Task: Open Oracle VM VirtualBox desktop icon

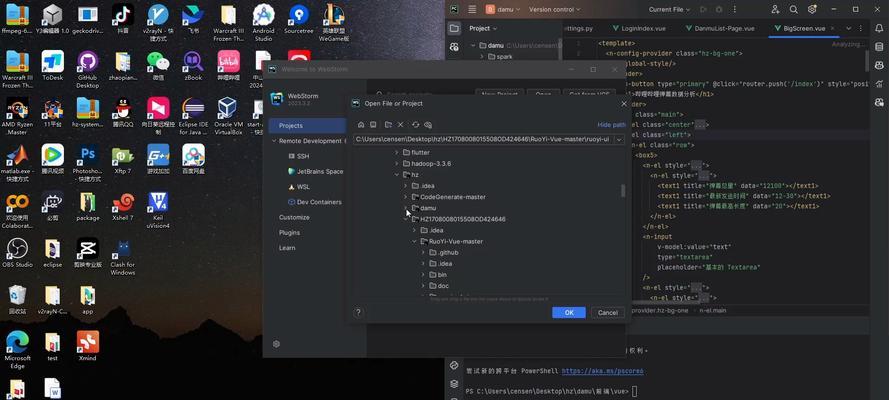Action: click(x=227, y=116)
